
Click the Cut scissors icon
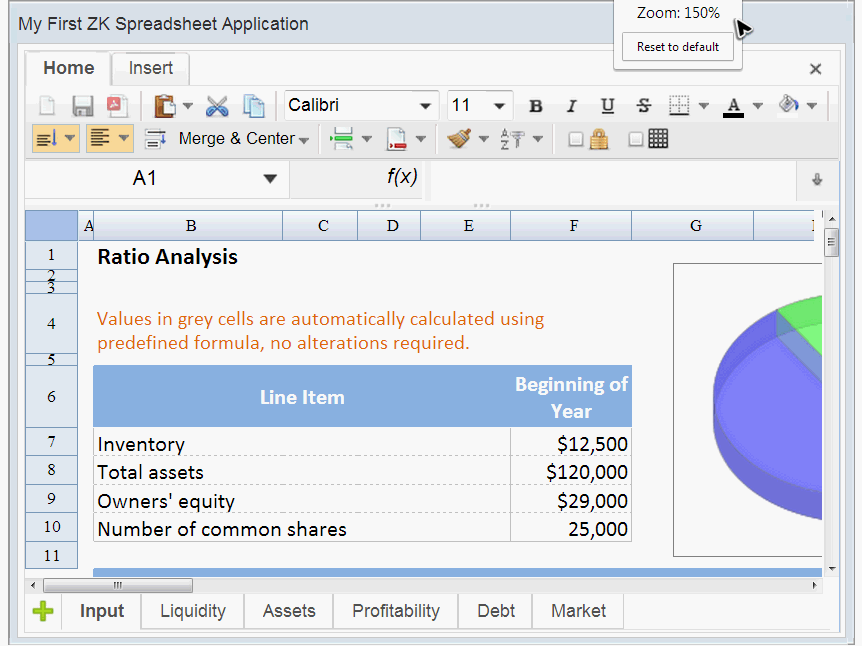(x=217, y=106)
